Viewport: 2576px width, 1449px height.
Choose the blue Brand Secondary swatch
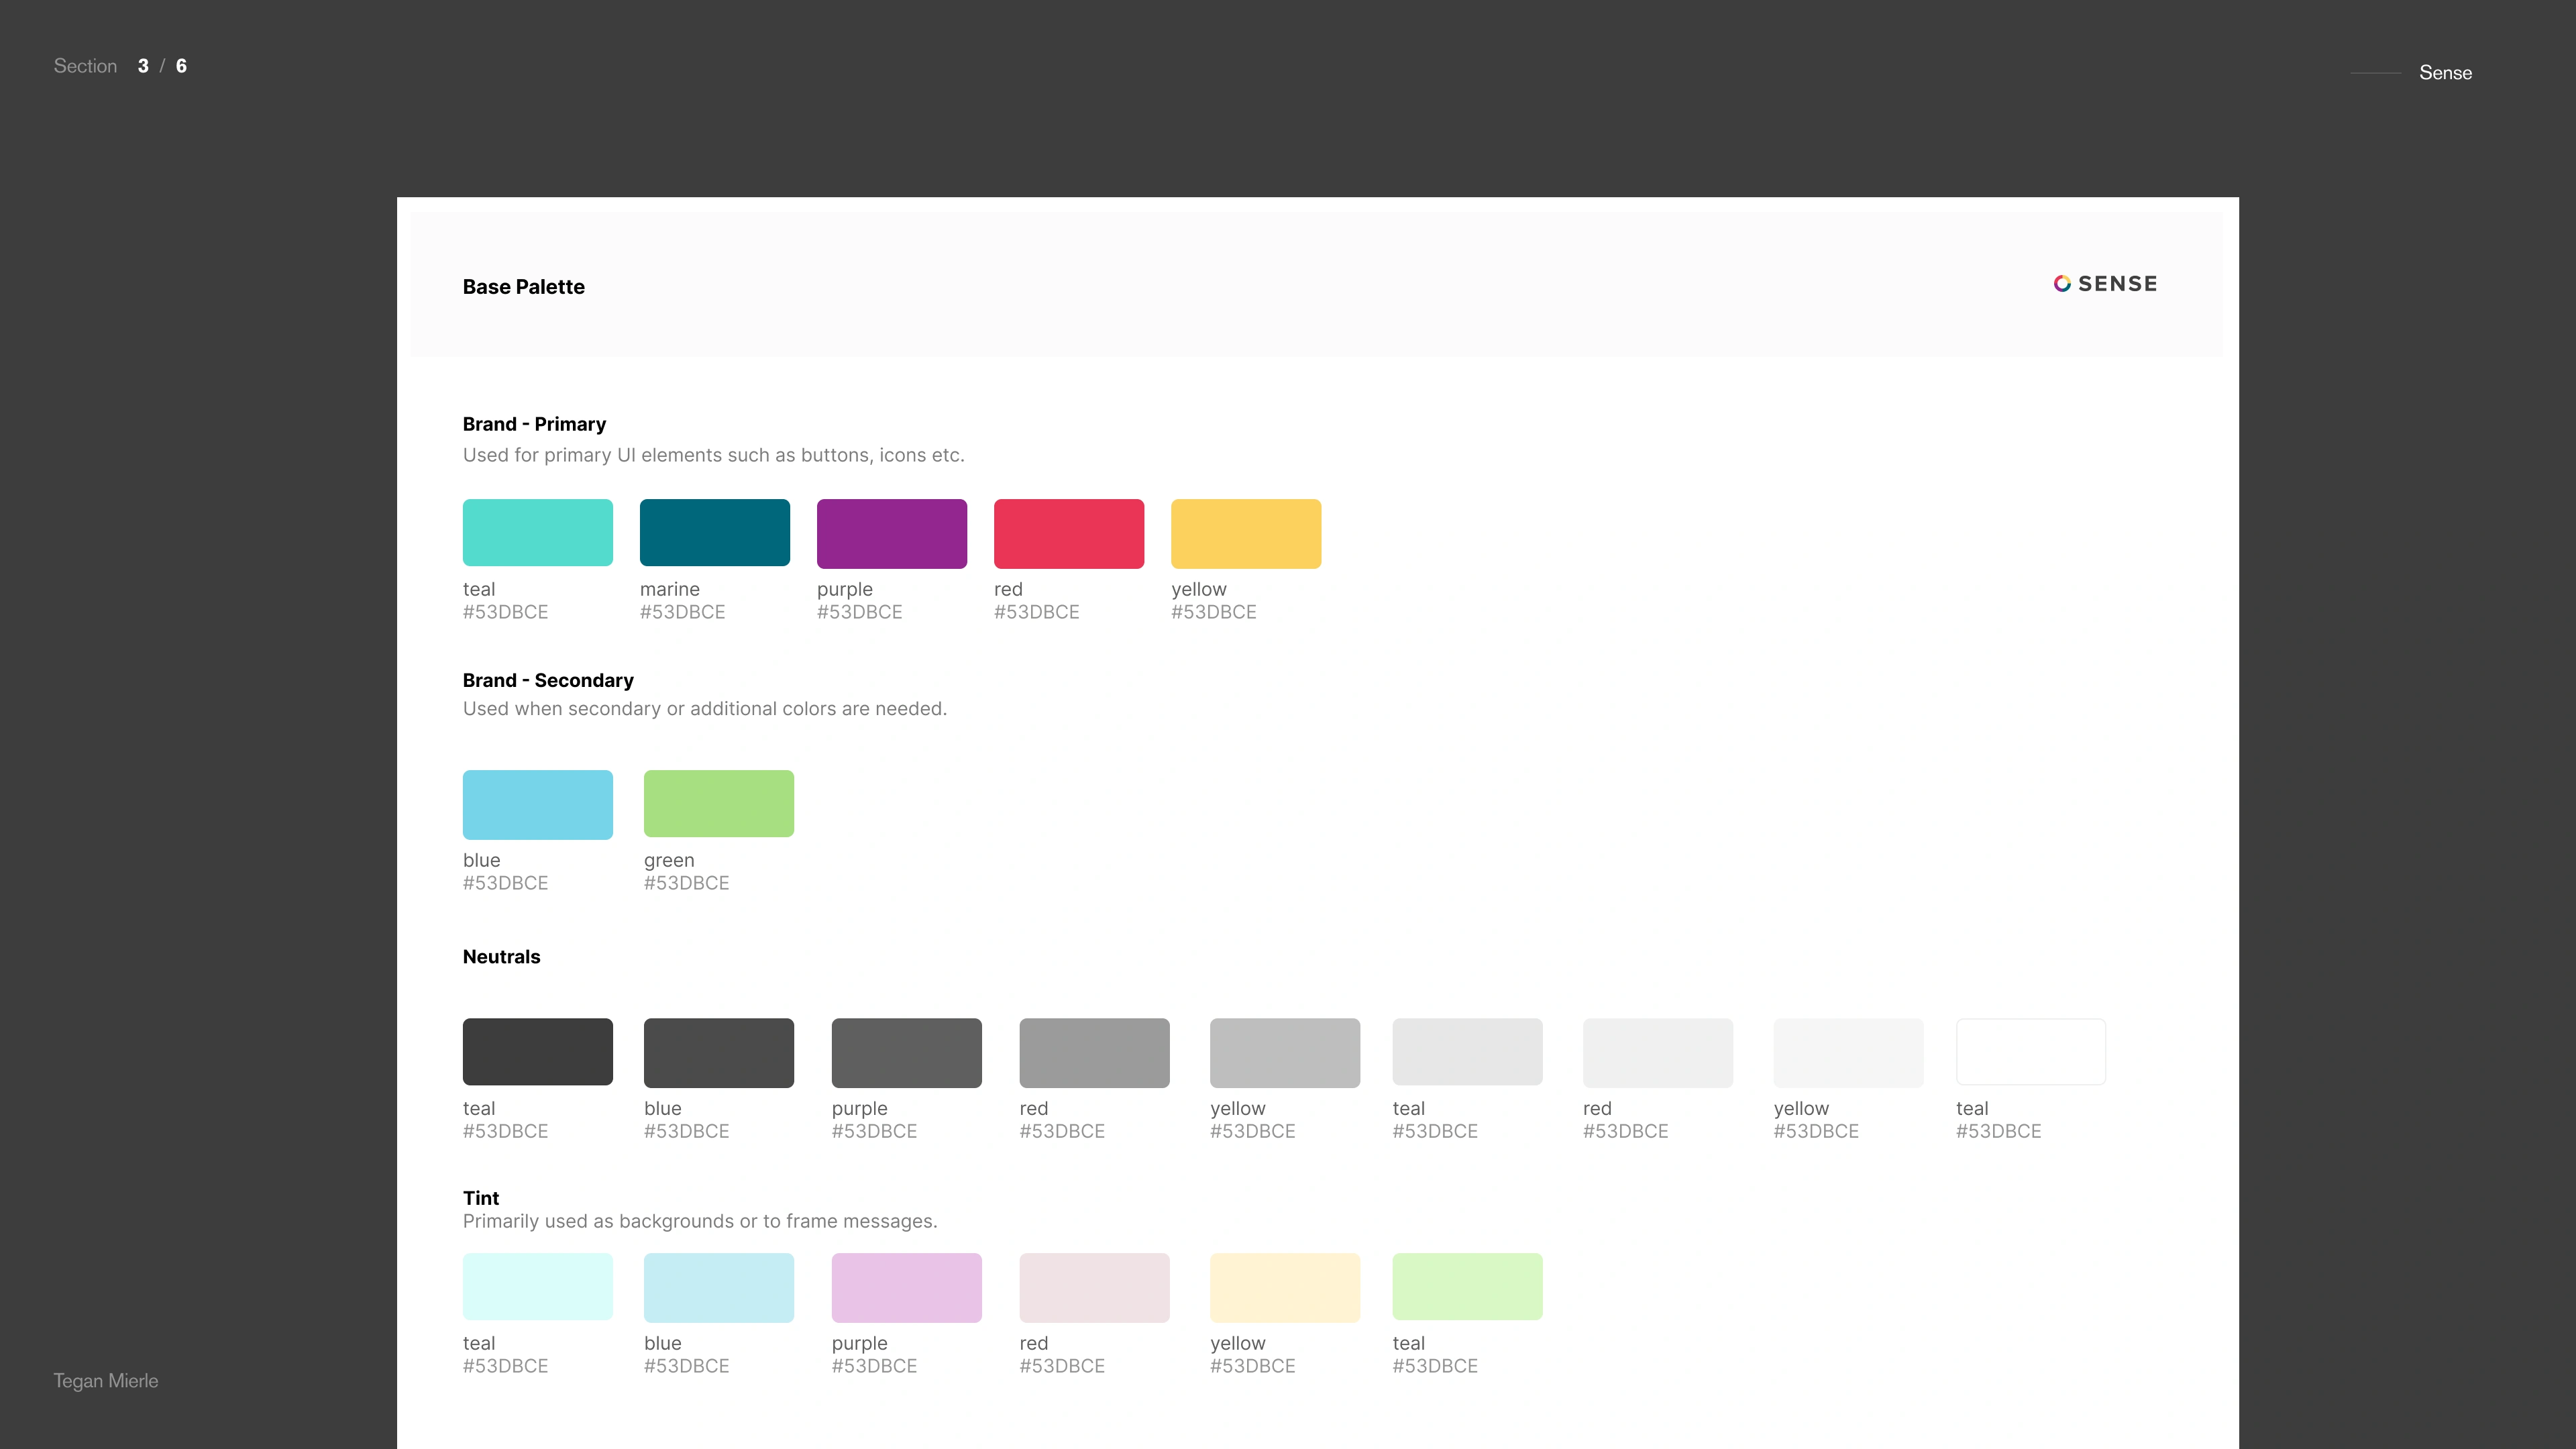pyautogui.click(x=537, y=805)
